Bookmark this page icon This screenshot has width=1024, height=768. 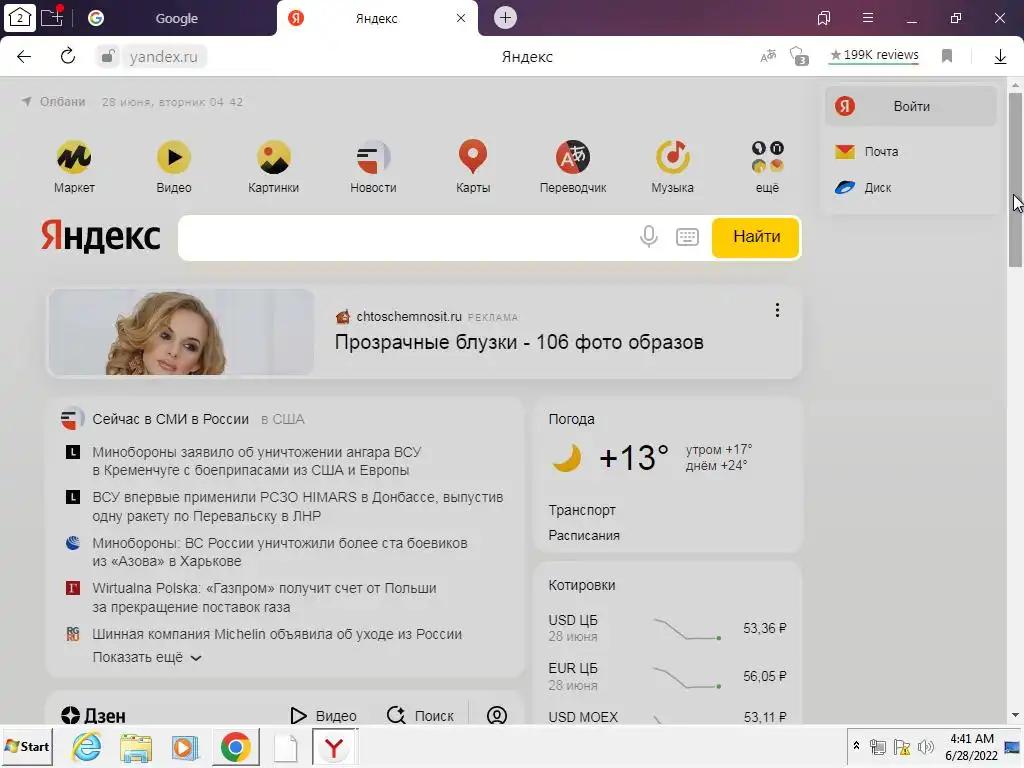pyautogui.click(x=947, y=56)
